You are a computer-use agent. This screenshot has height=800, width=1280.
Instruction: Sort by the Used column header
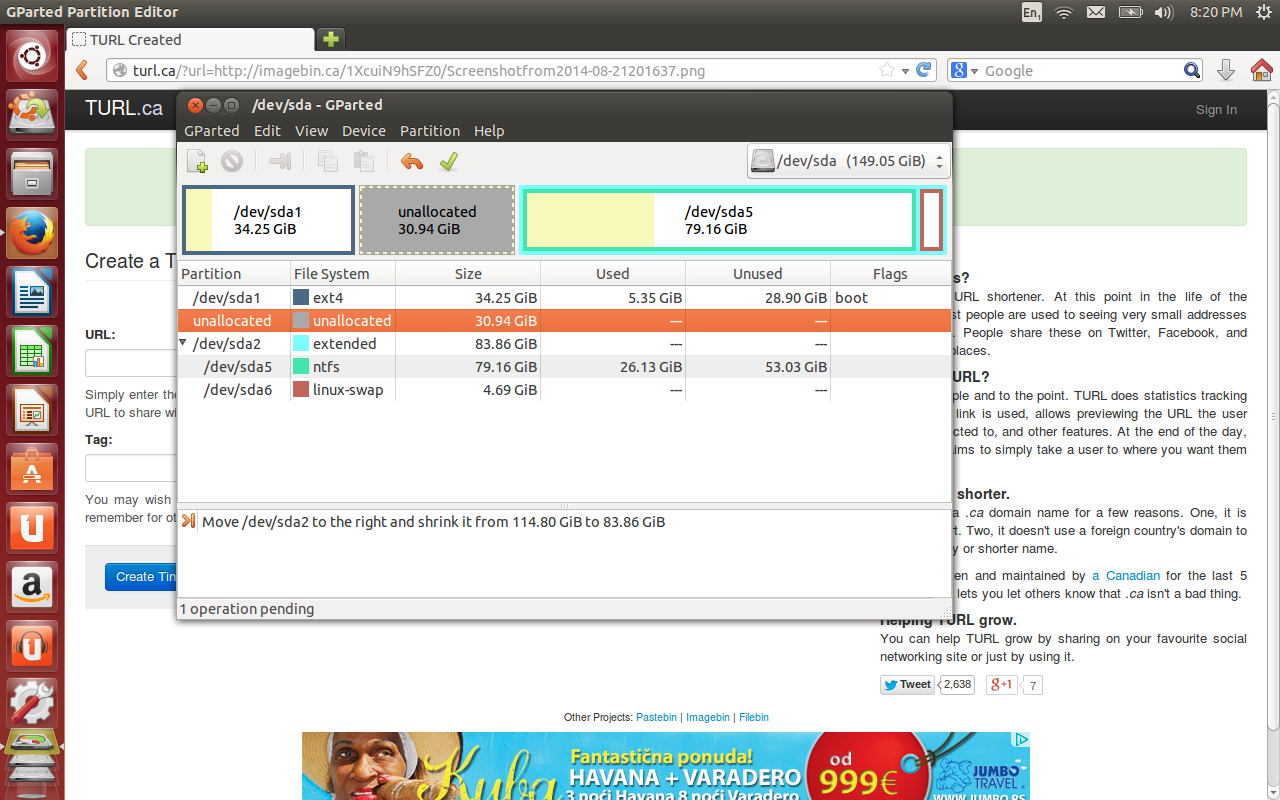(613, 274)
